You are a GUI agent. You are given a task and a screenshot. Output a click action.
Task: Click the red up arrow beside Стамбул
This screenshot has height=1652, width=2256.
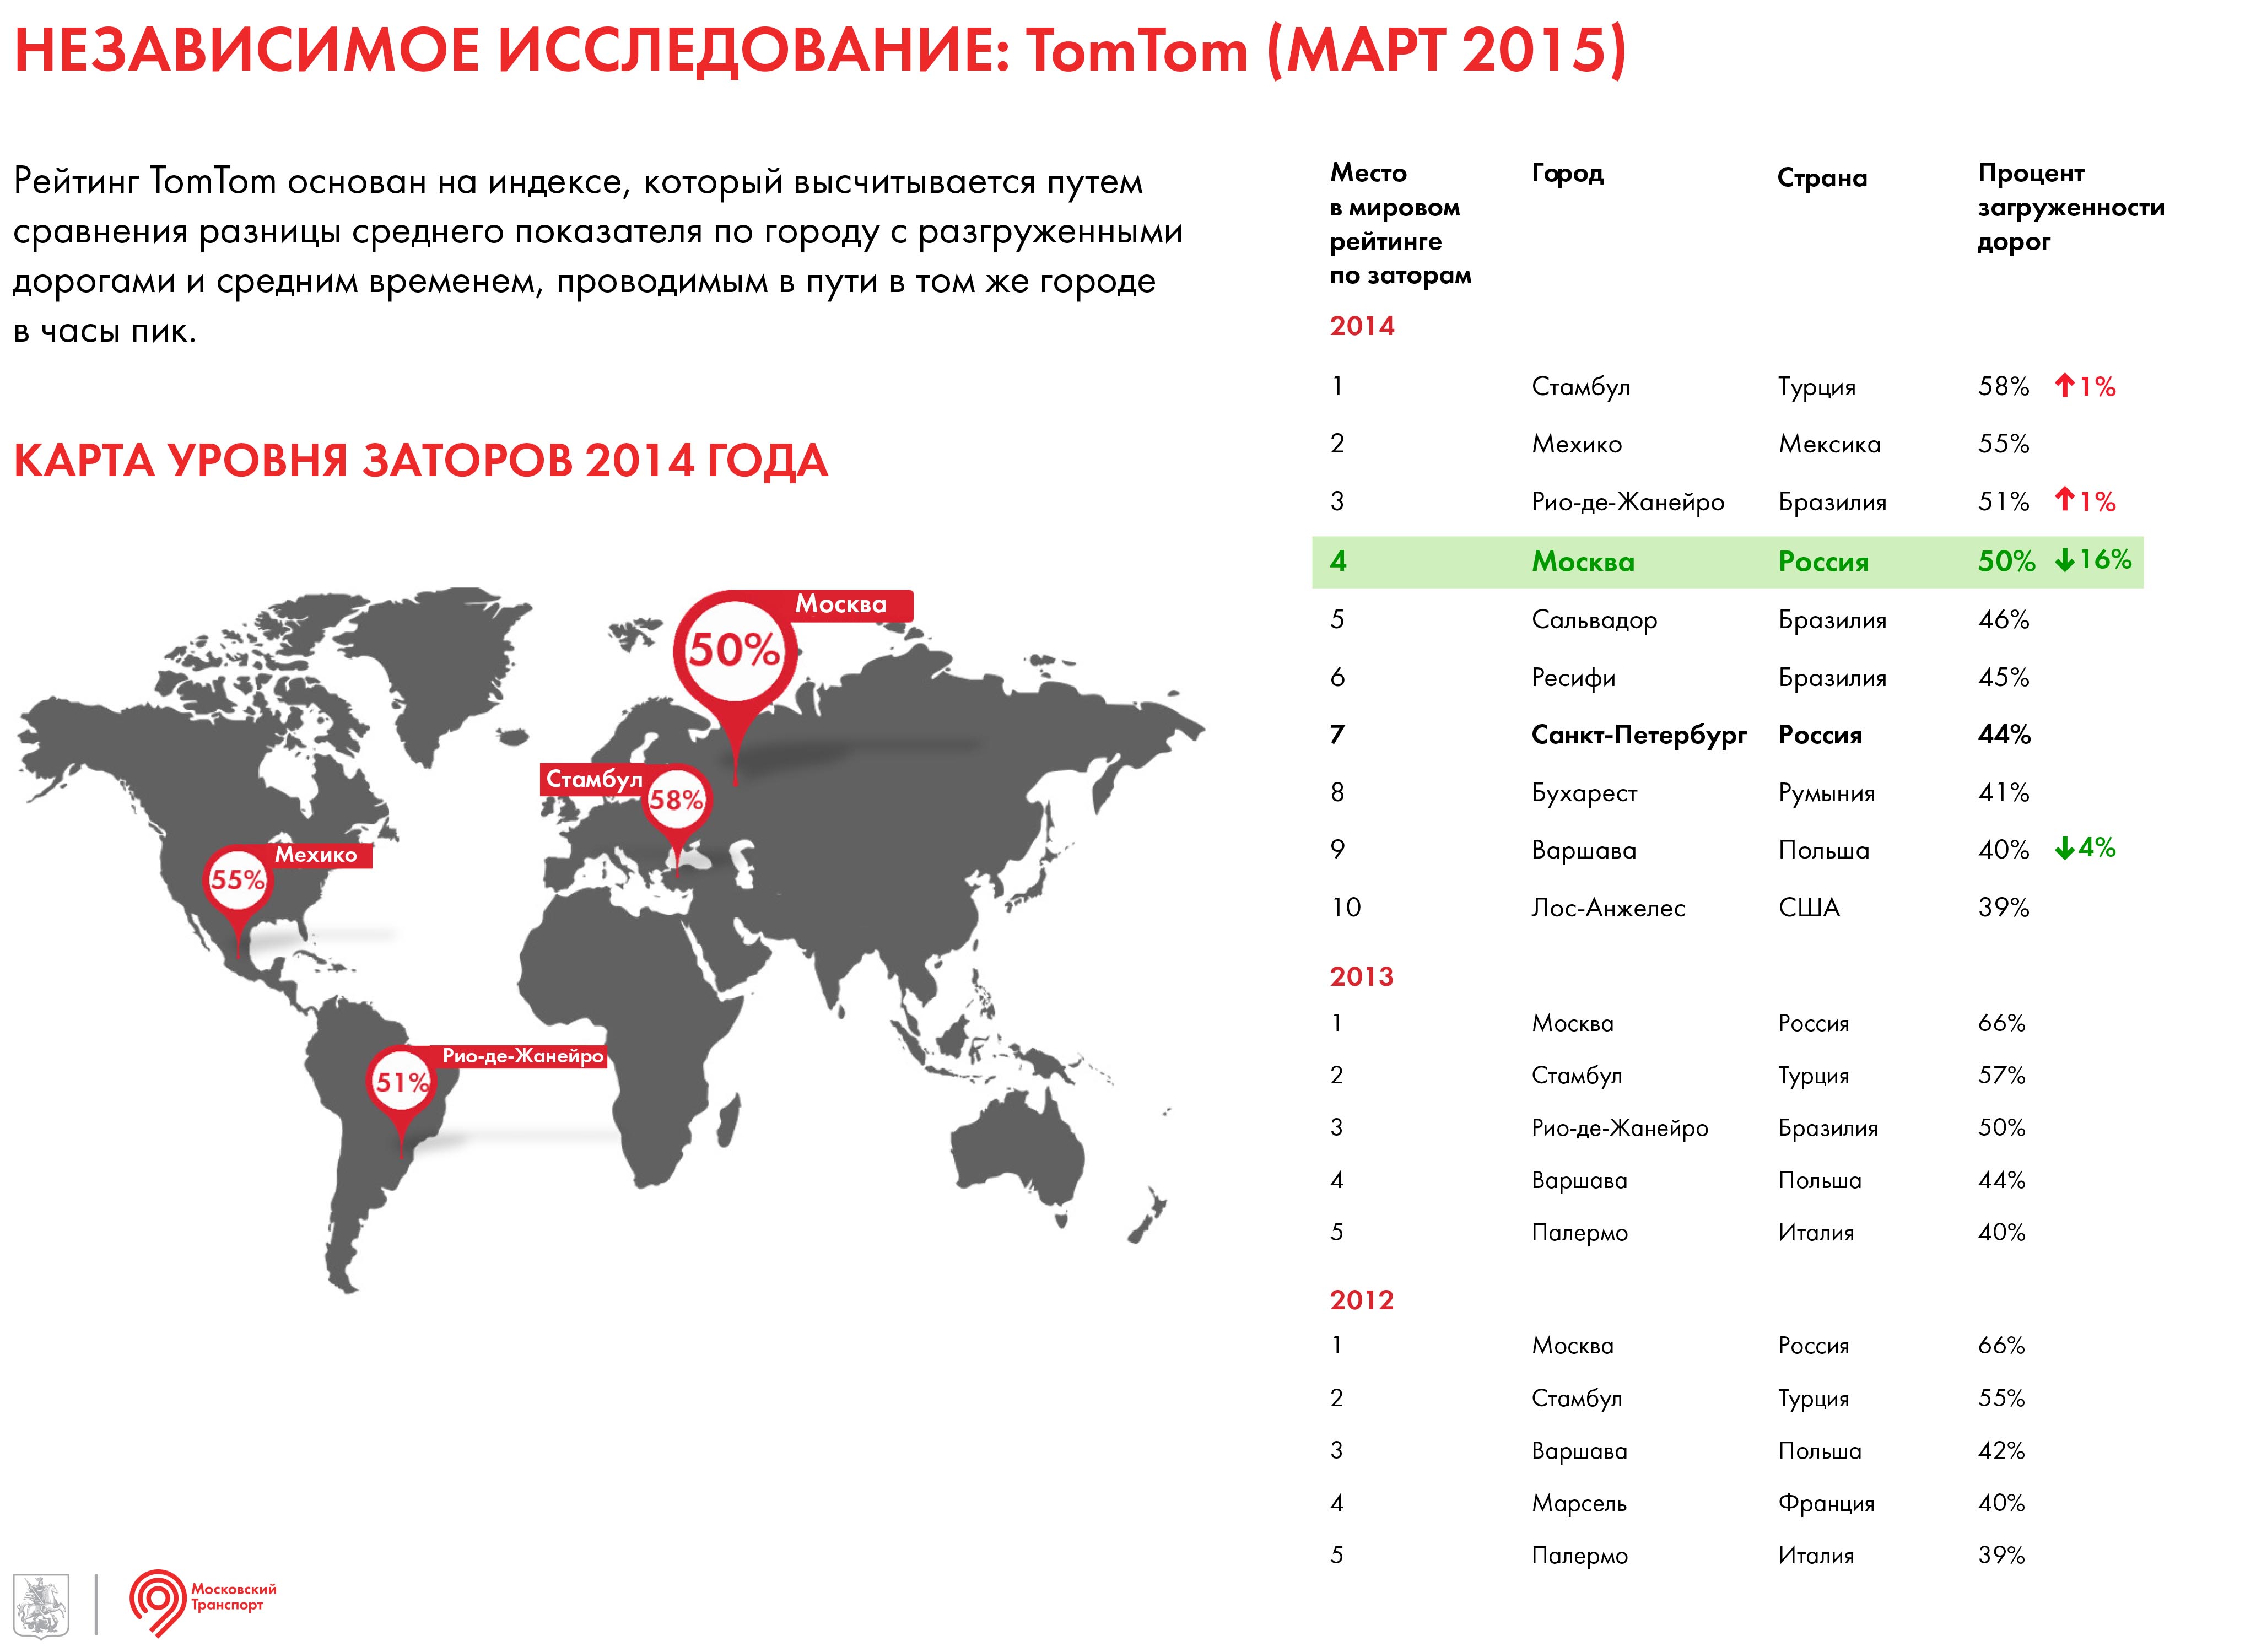[x=2065, y=385]
